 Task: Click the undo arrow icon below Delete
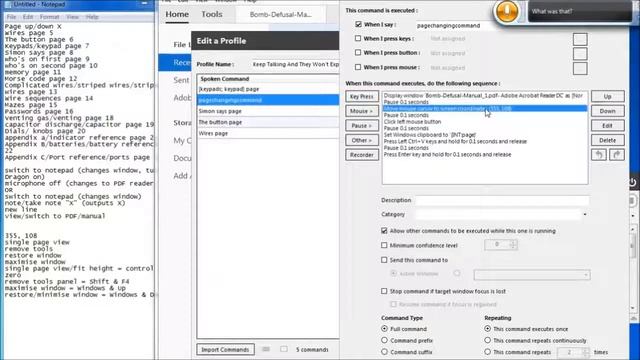pyautogui.click(x=599, y=155)
